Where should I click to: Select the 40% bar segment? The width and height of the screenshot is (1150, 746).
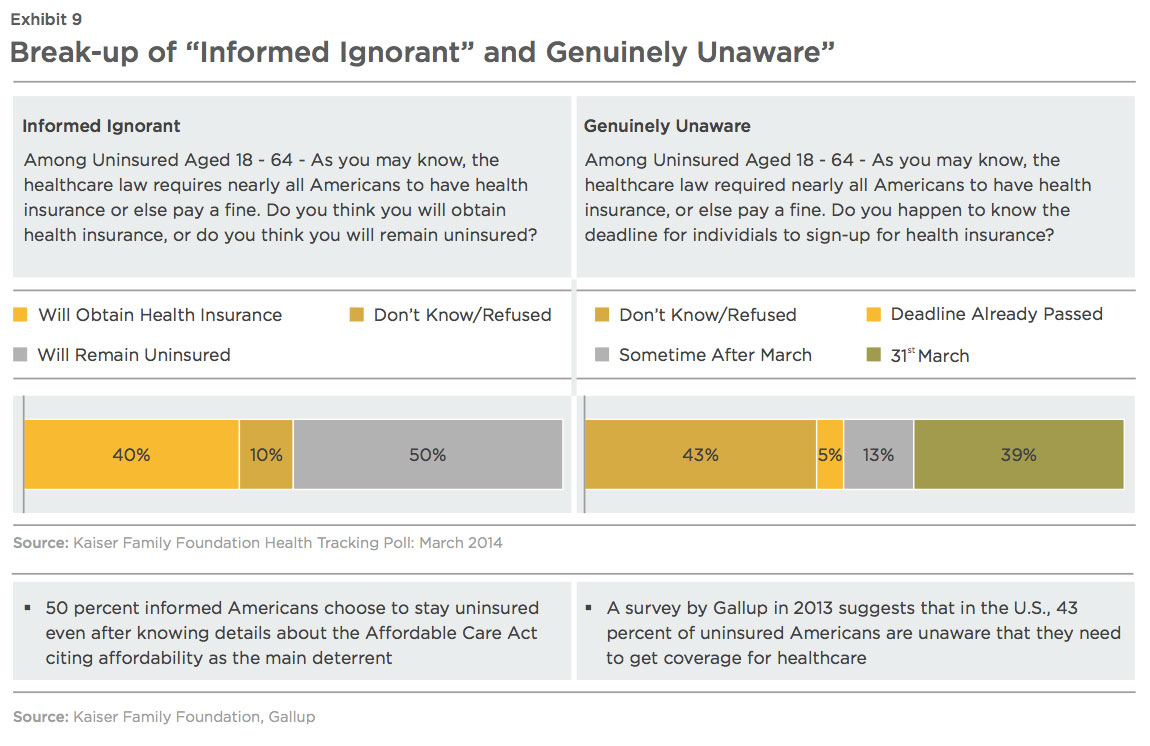point(132,454)
